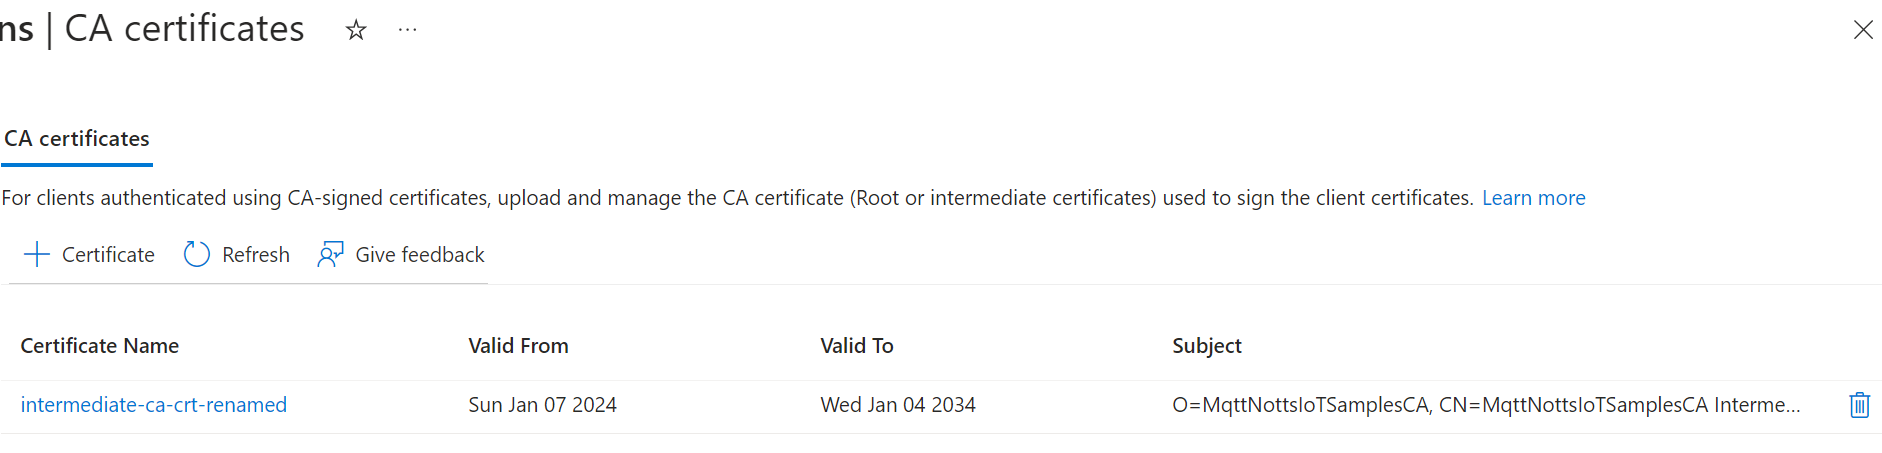Open the intermediate-ca-crt-renamed certificate link

click(x=154, y=405)
